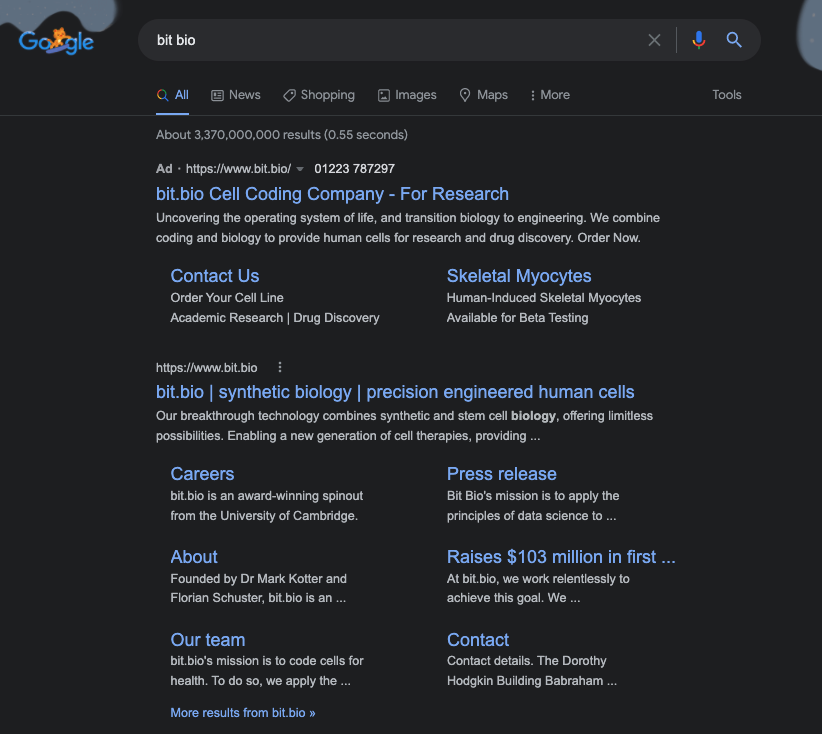Click the https://www.bit.bio result URL
The width and height of the screenshot is (822, 734).
pos(207,368)
